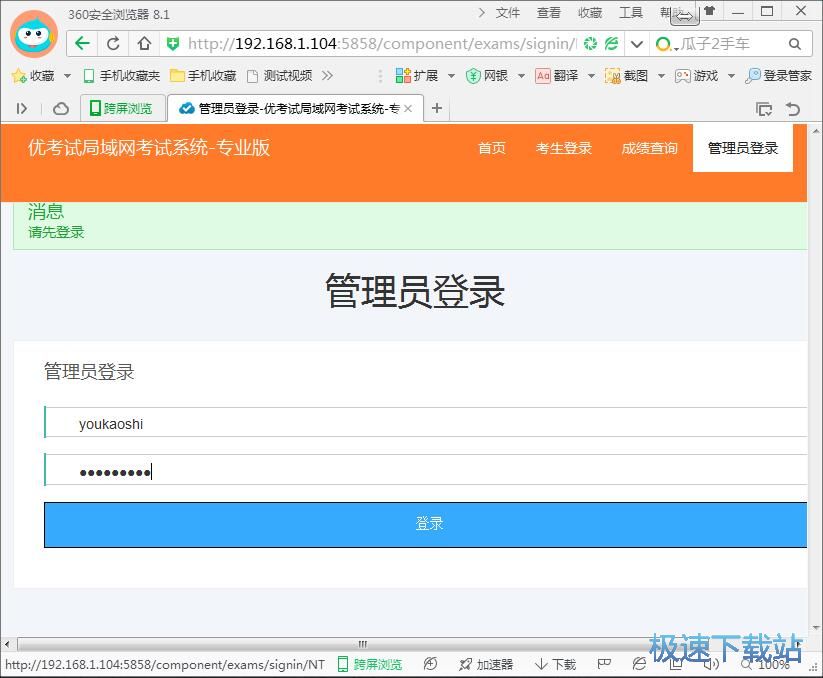Close the 管理员登录 browser tab

tap(408, 109)
